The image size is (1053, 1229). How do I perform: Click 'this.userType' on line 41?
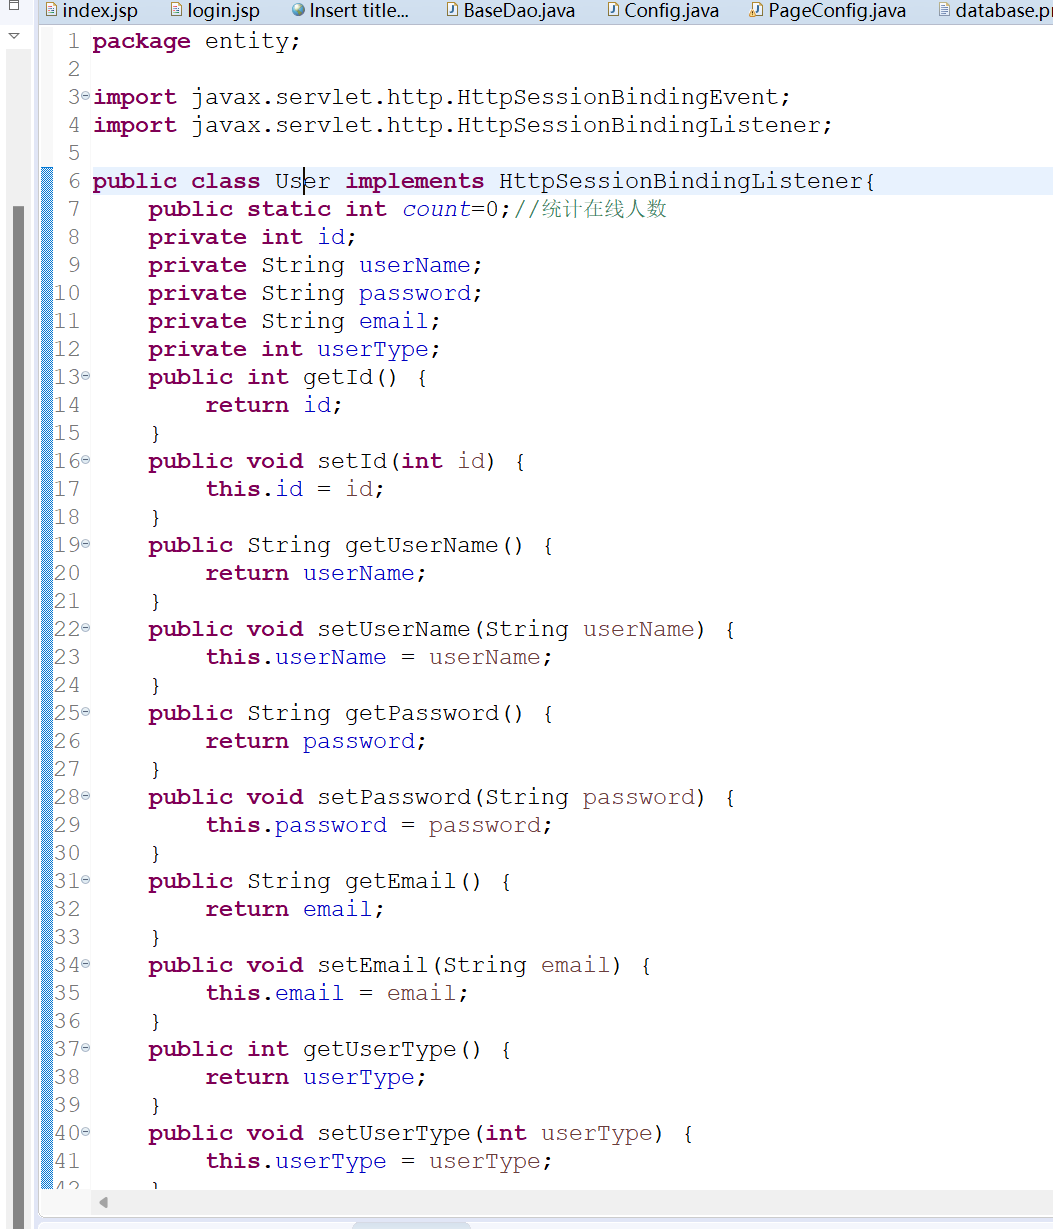296,1162
